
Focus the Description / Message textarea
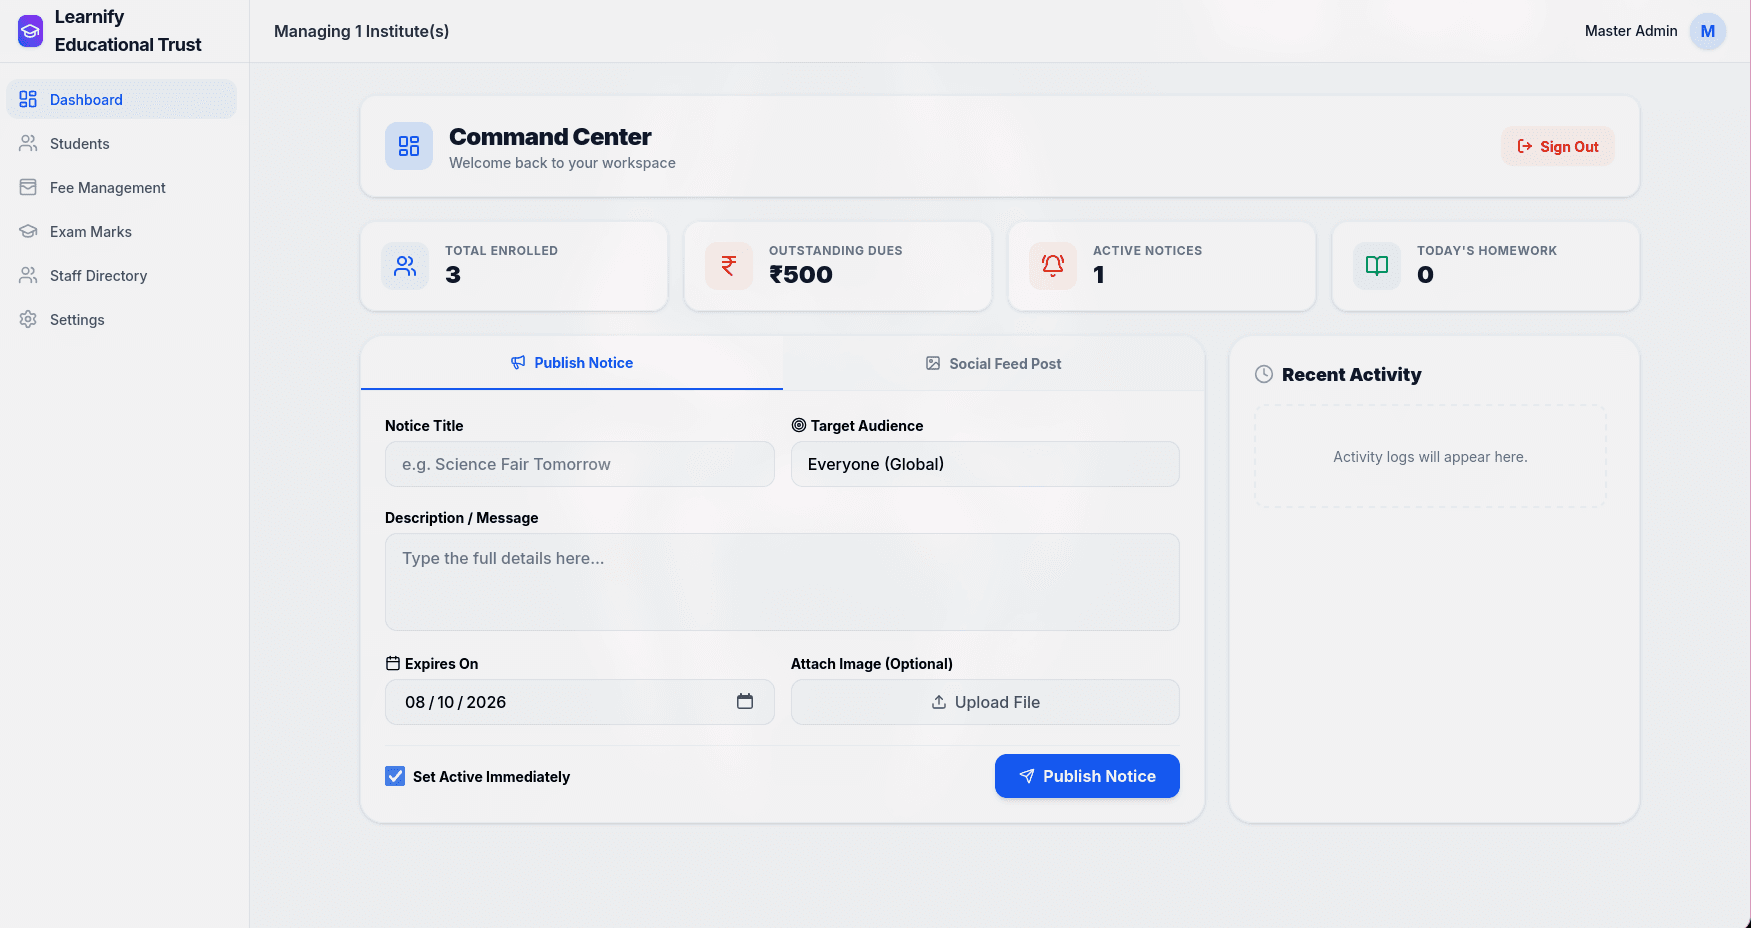782,582
